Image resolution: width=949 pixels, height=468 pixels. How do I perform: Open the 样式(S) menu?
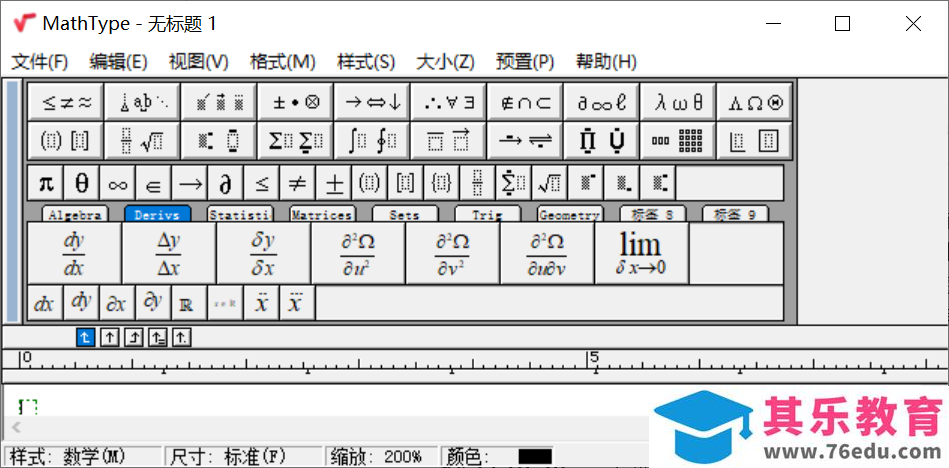pos(366,62)
